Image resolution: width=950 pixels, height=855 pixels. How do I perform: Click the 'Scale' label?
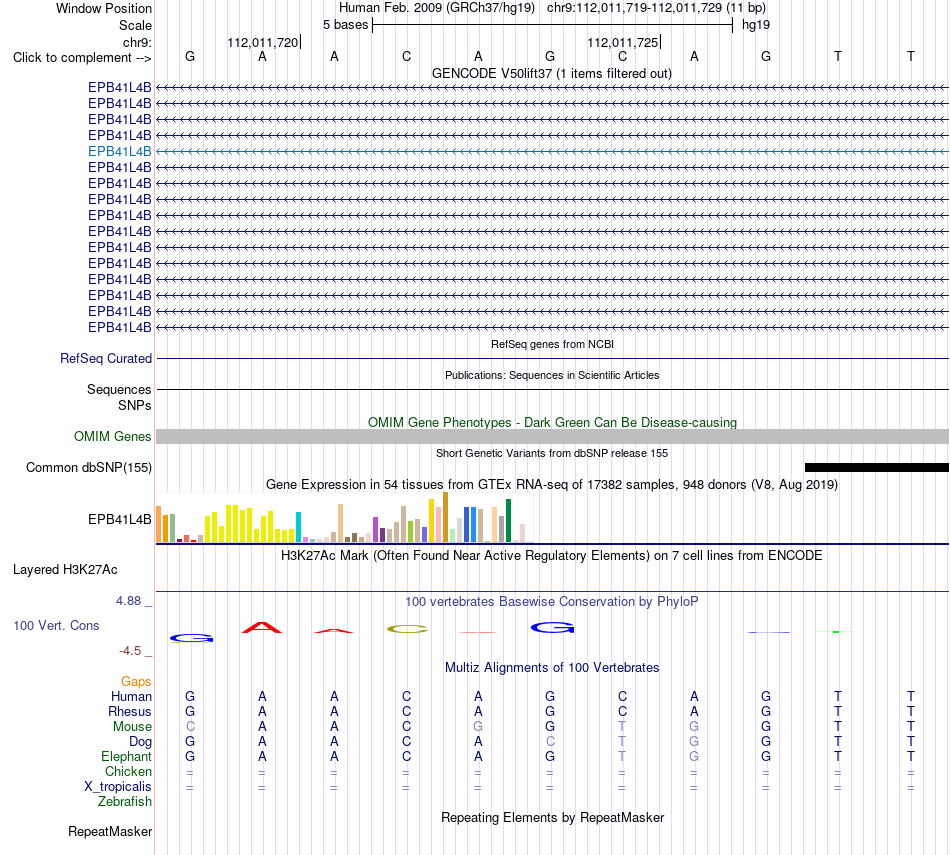135,25
